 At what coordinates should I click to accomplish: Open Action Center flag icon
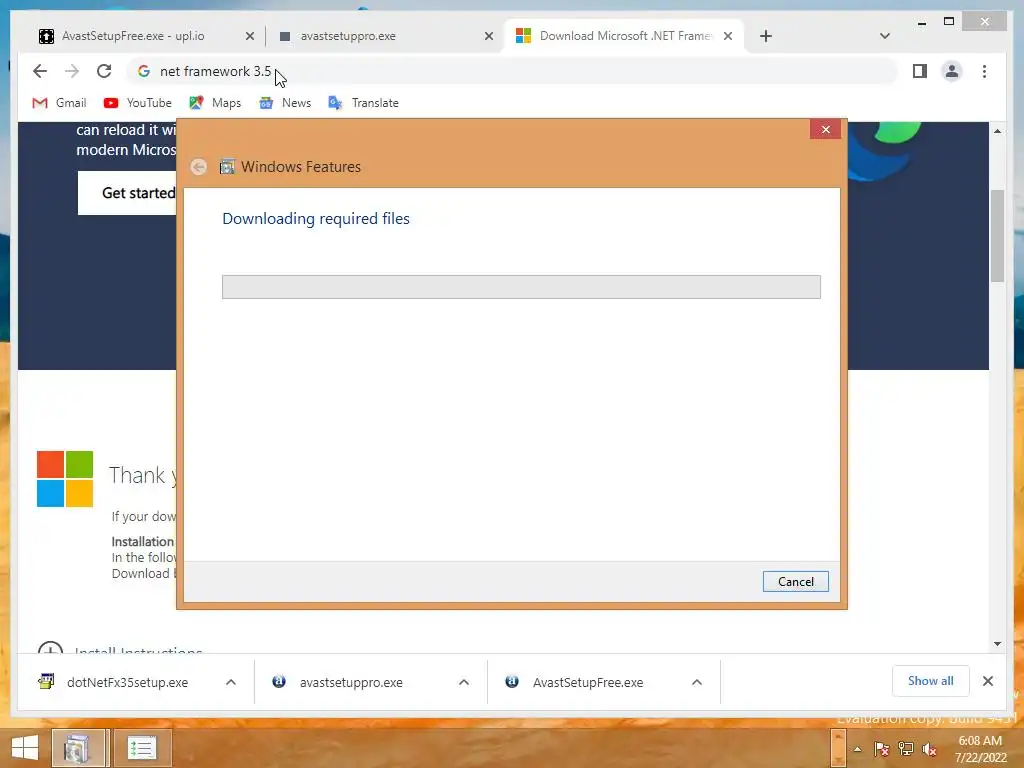(x=881, y=749)
